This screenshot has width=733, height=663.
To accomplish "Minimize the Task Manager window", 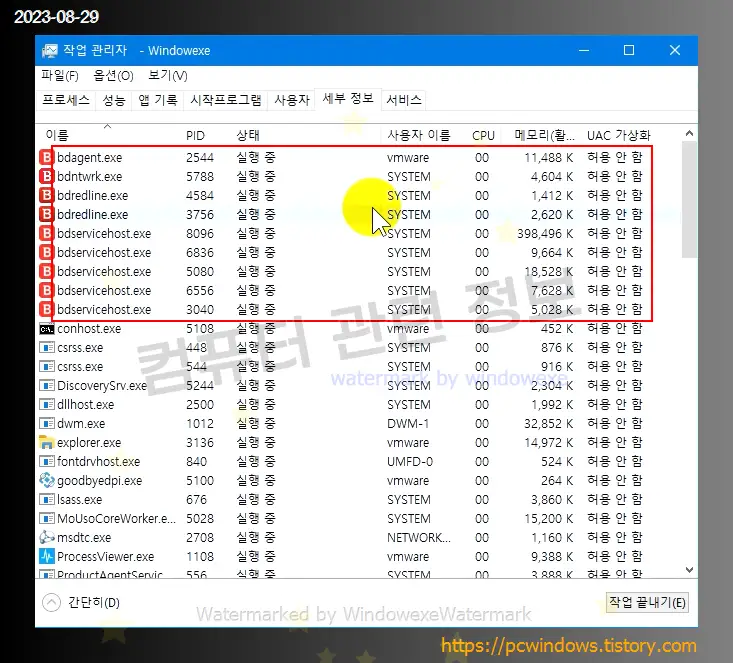I will pyautogui.click(x=584, y=50).
